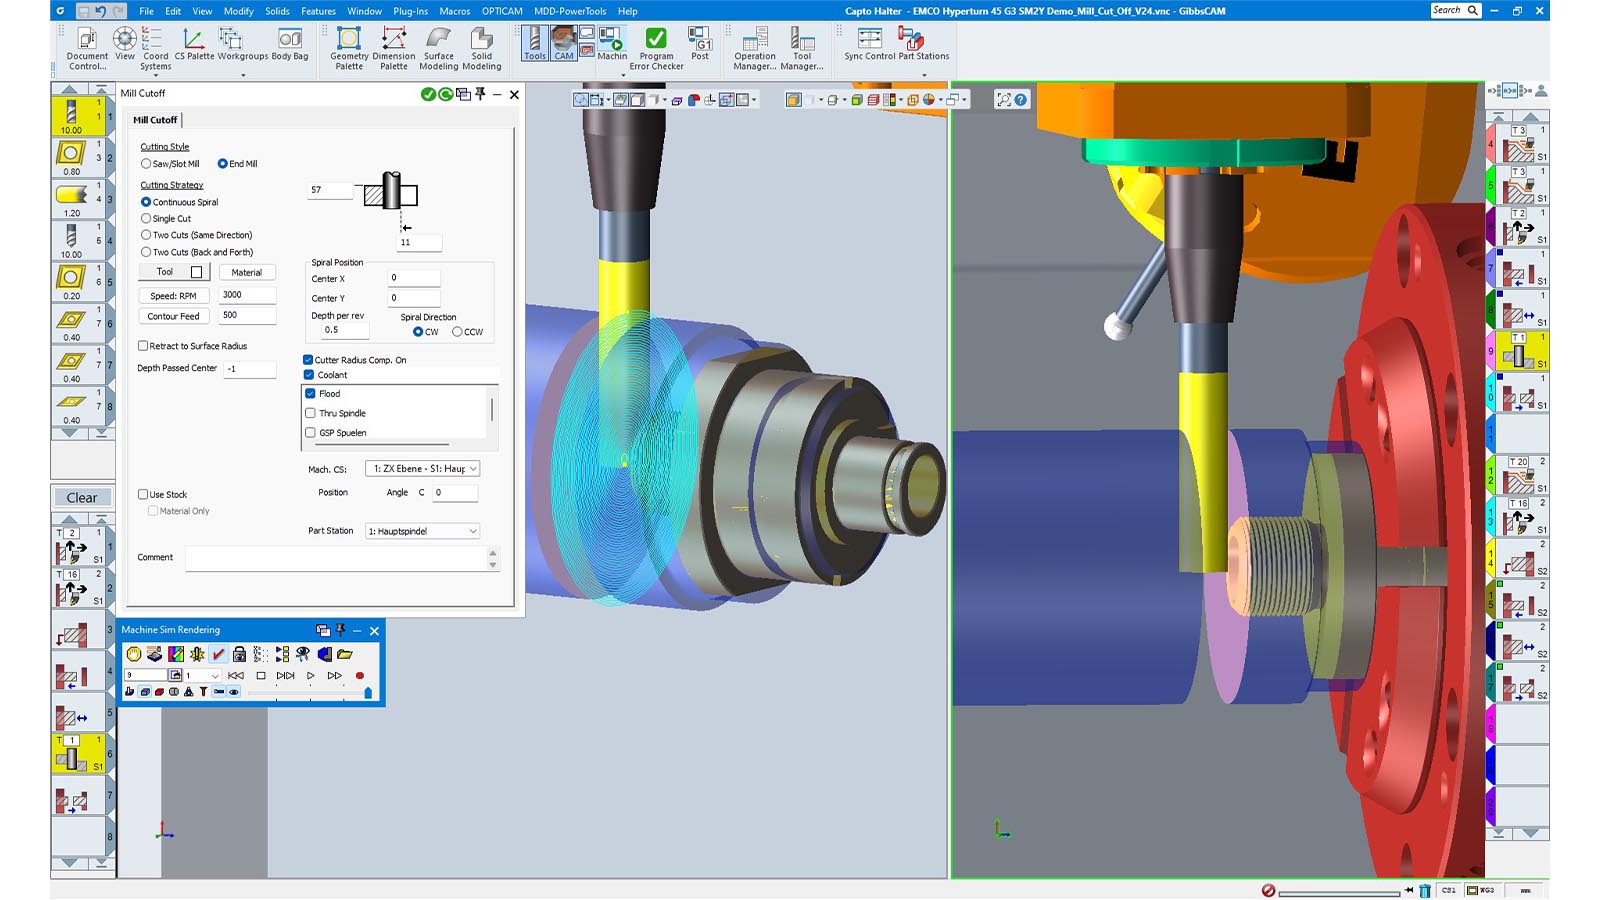Click the help question mark in viewport

click(x=1021, y=100)
